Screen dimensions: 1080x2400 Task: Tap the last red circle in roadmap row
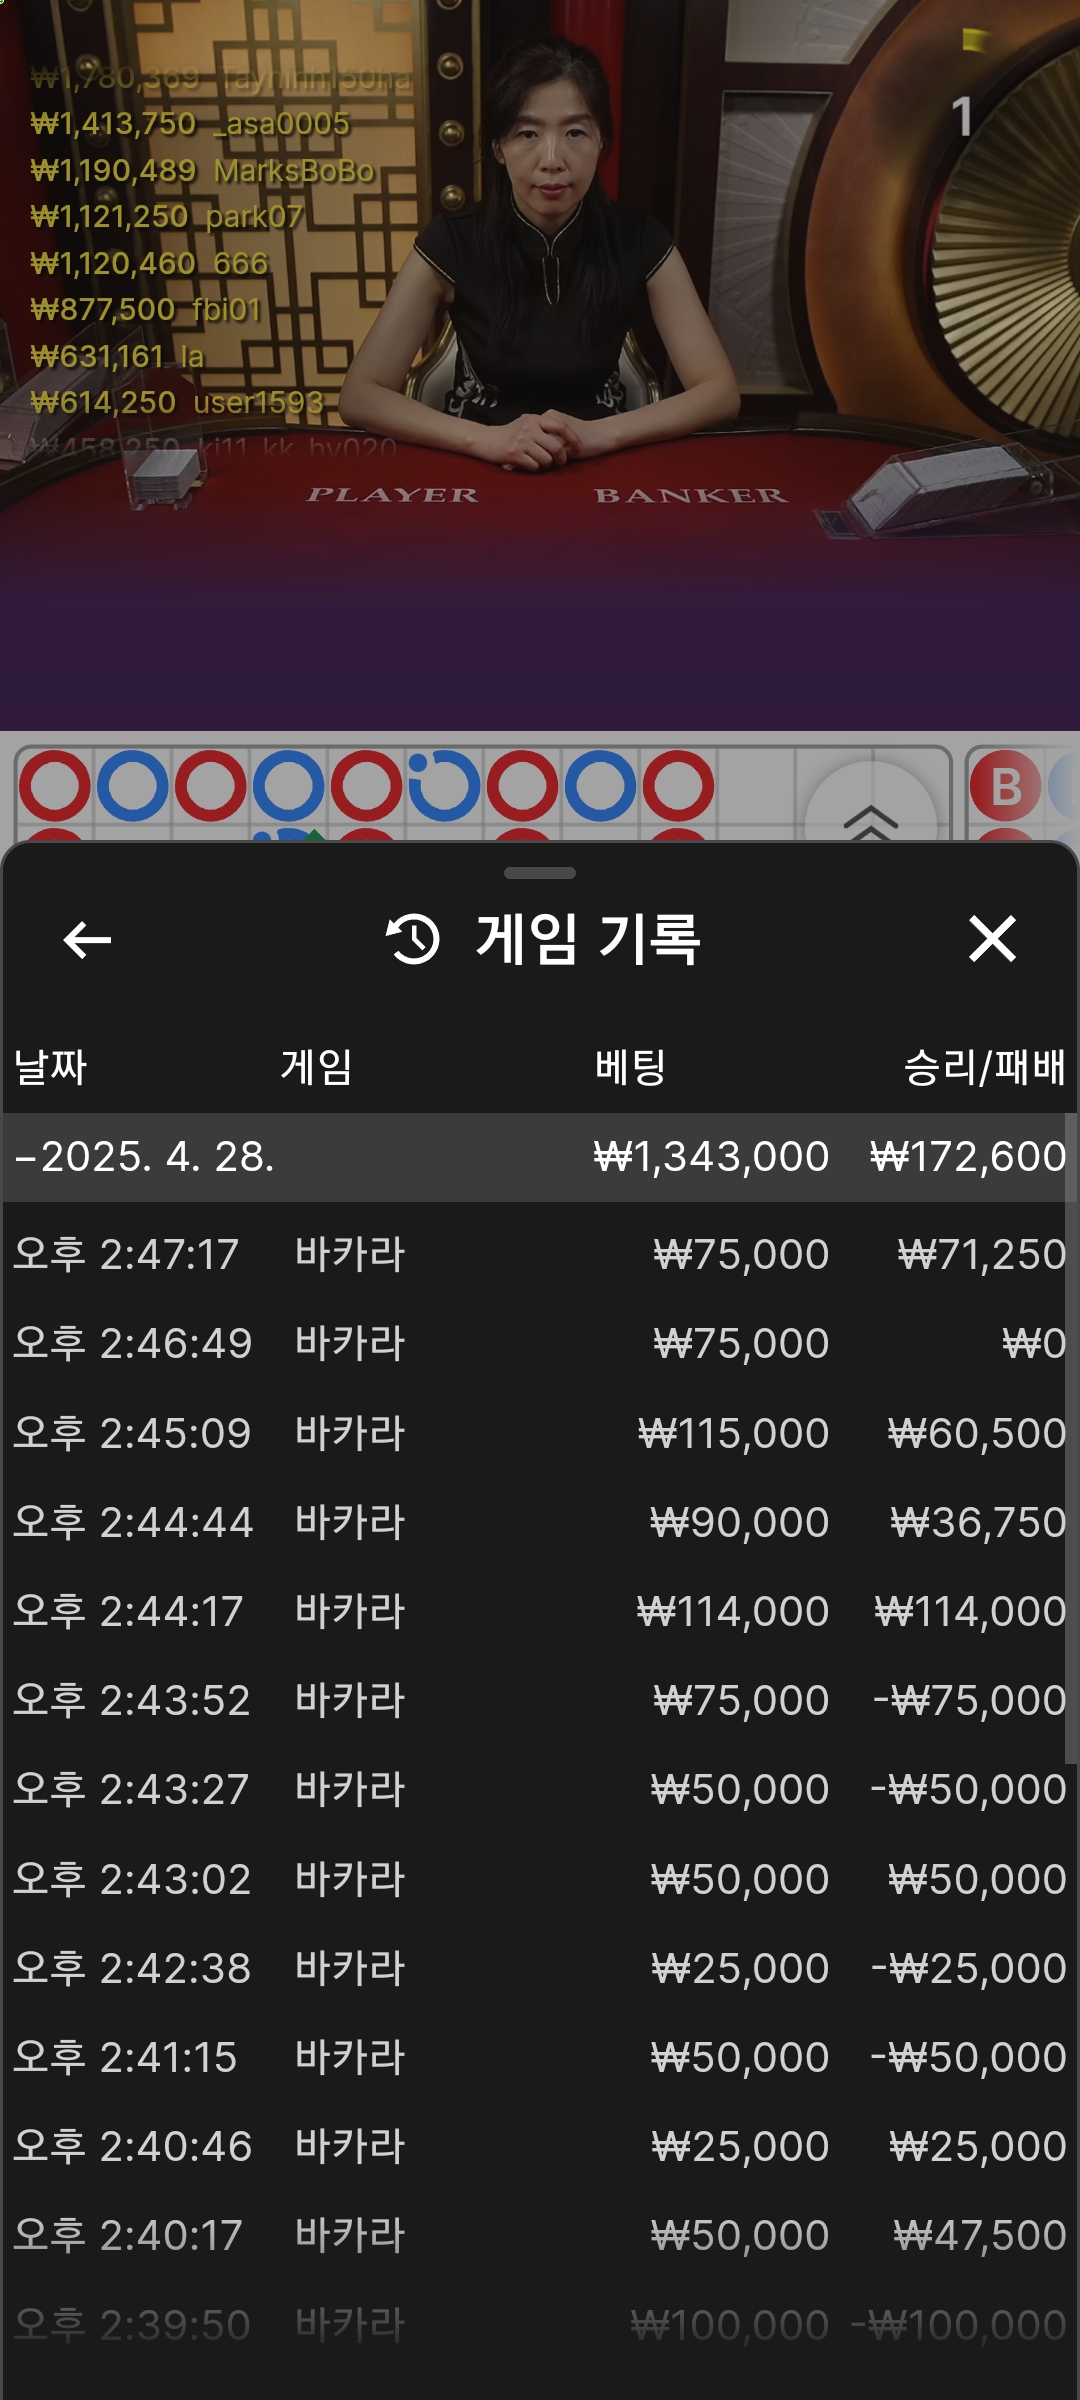(679, 786)
